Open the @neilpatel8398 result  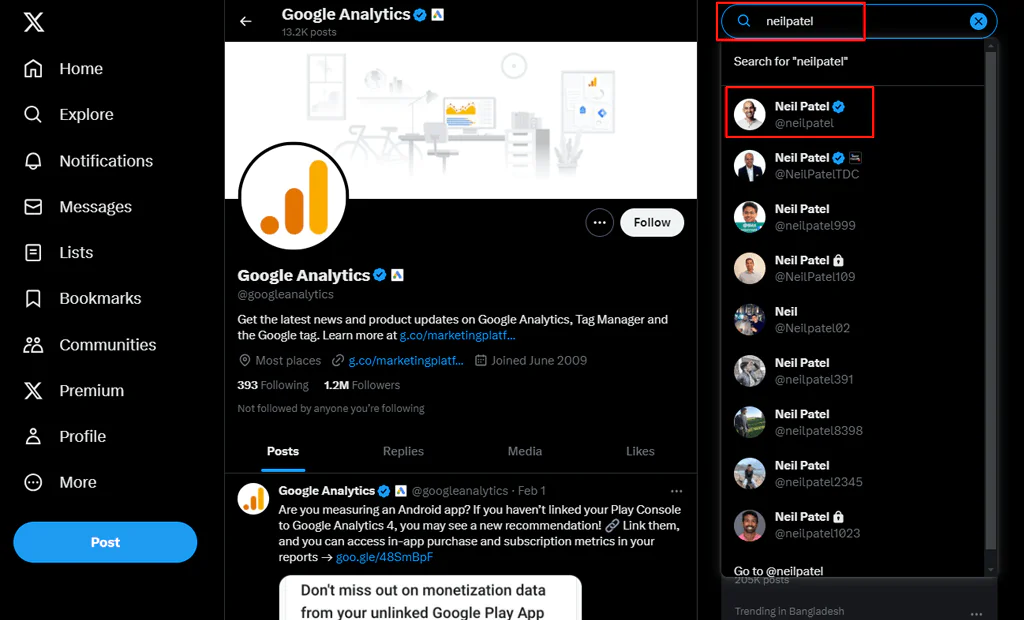pyautogui.click(x=853, y=422)
